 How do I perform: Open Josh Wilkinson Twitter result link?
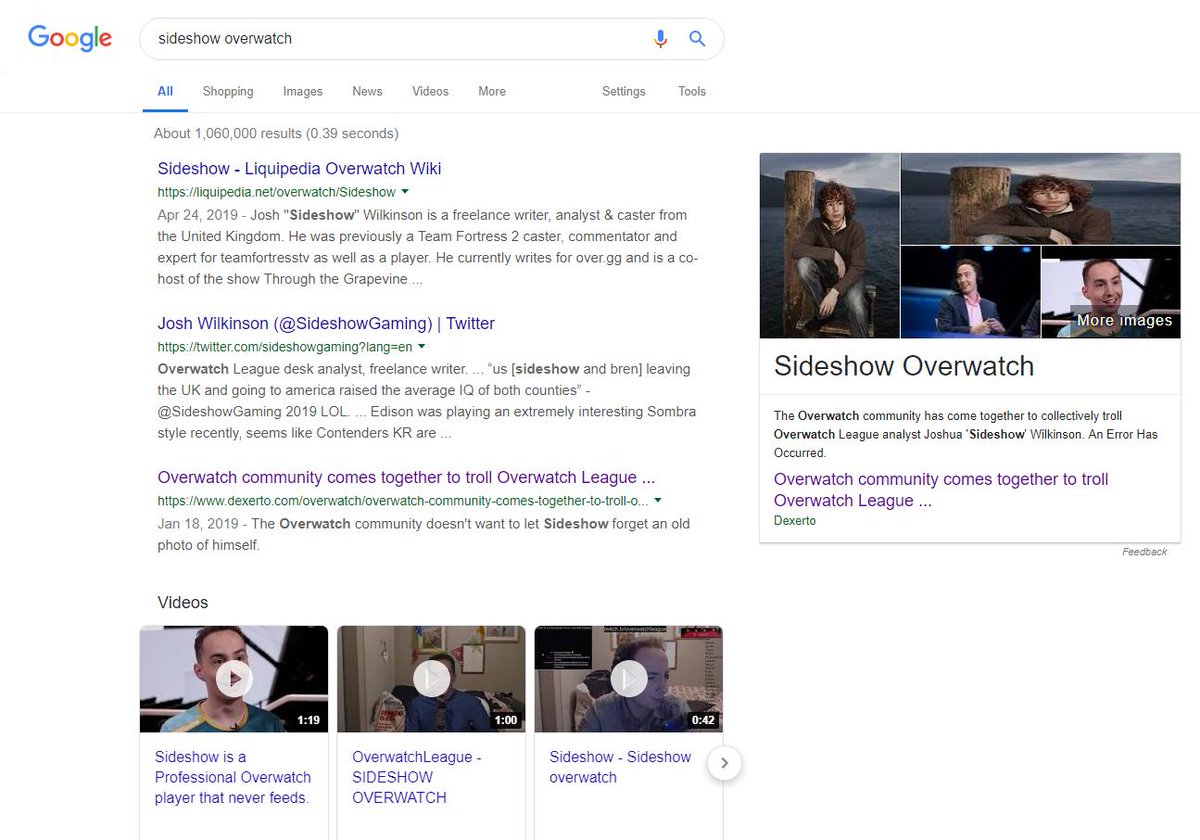coord(326,323)
